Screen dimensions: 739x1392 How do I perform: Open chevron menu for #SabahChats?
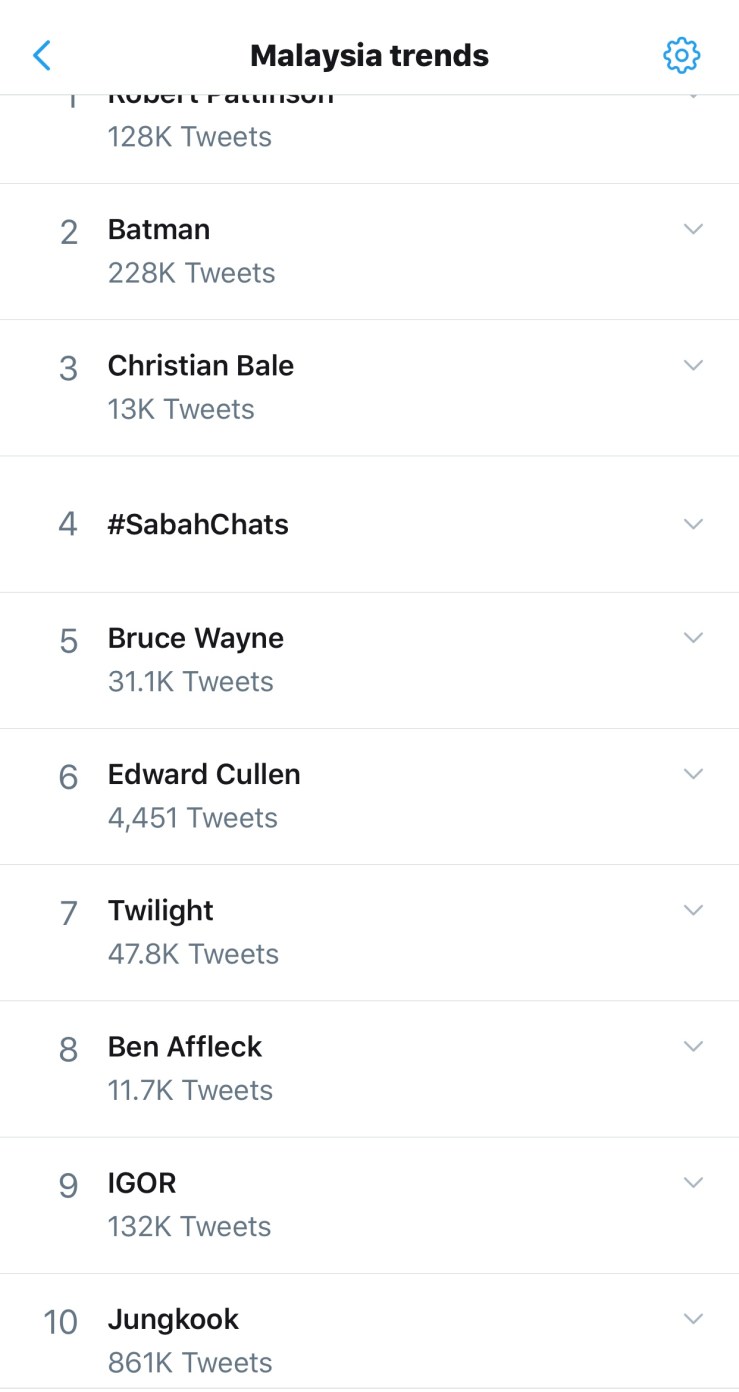693,524
